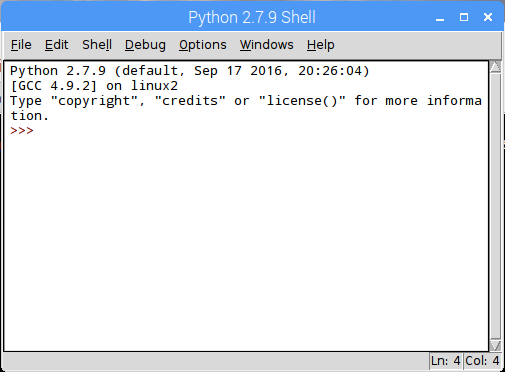Open the Options menu
The image size is (505, 372).
[x=203, y=45]
